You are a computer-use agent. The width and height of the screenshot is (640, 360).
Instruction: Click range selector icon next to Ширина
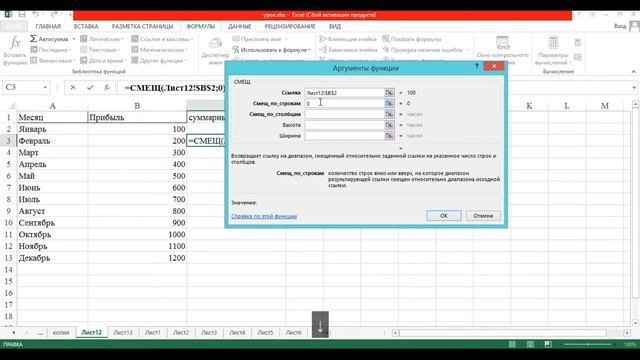(x=389, y=136)
